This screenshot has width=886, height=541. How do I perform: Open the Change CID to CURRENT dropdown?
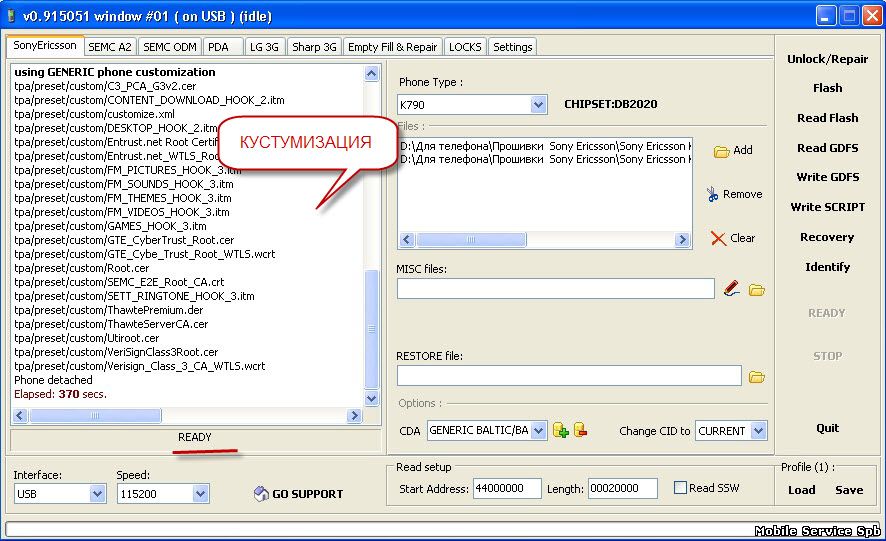coord(758,431)
